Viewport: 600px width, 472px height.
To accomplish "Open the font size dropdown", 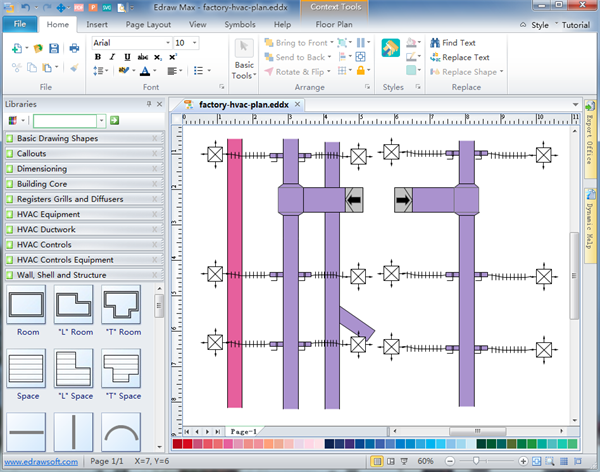I will [194, 43].
